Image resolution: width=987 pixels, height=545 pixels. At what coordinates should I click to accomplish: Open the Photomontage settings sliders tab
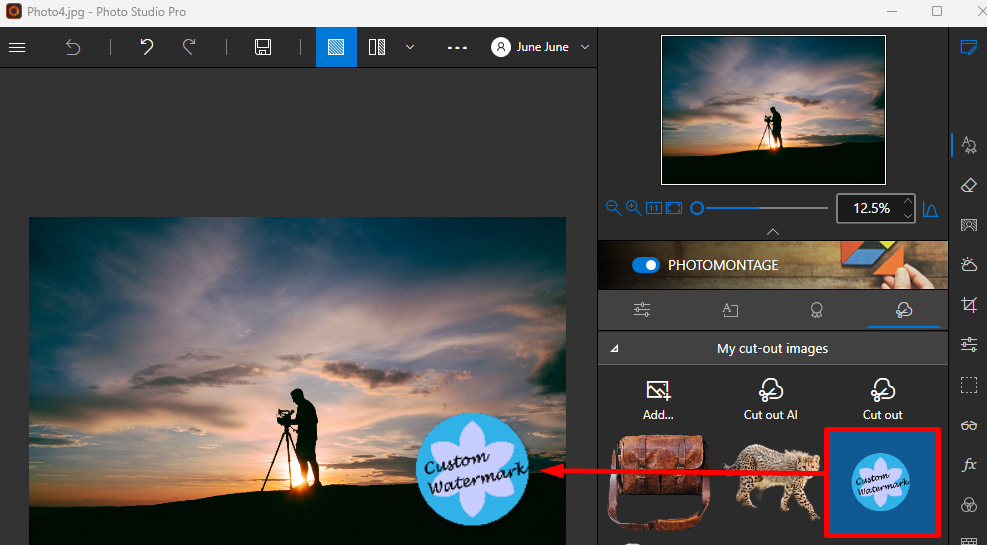pos(642,310)
